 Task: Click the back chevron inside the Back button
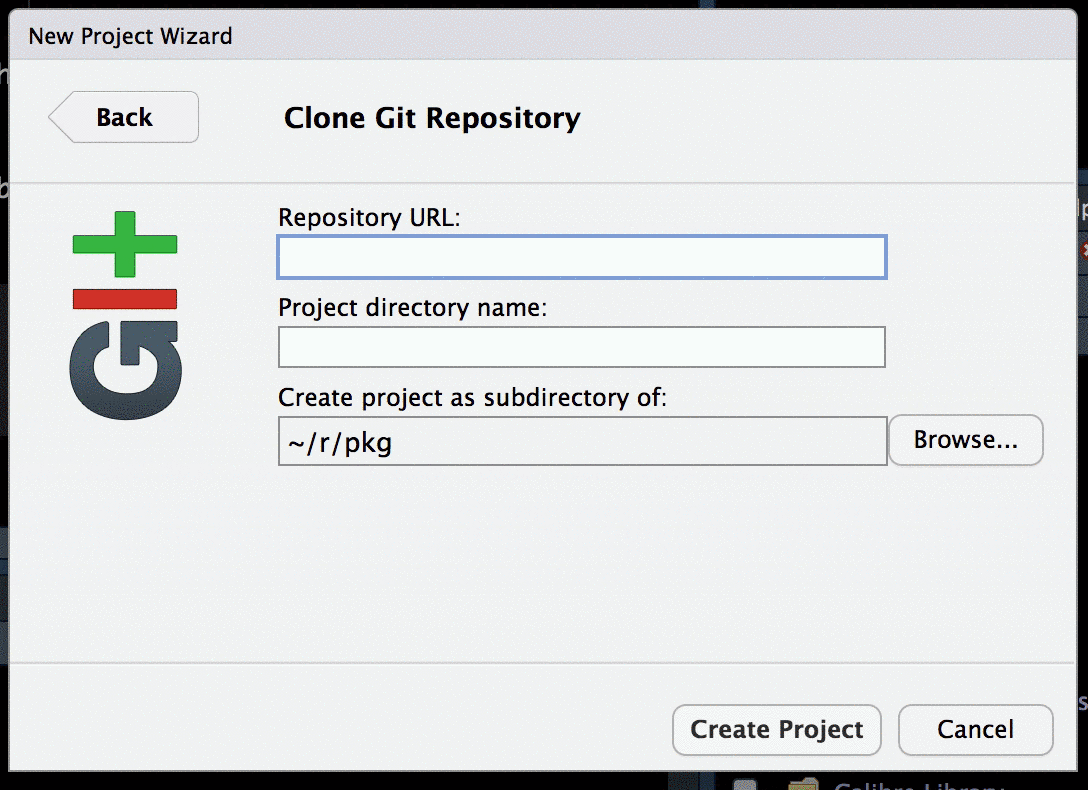click(62, 117)
